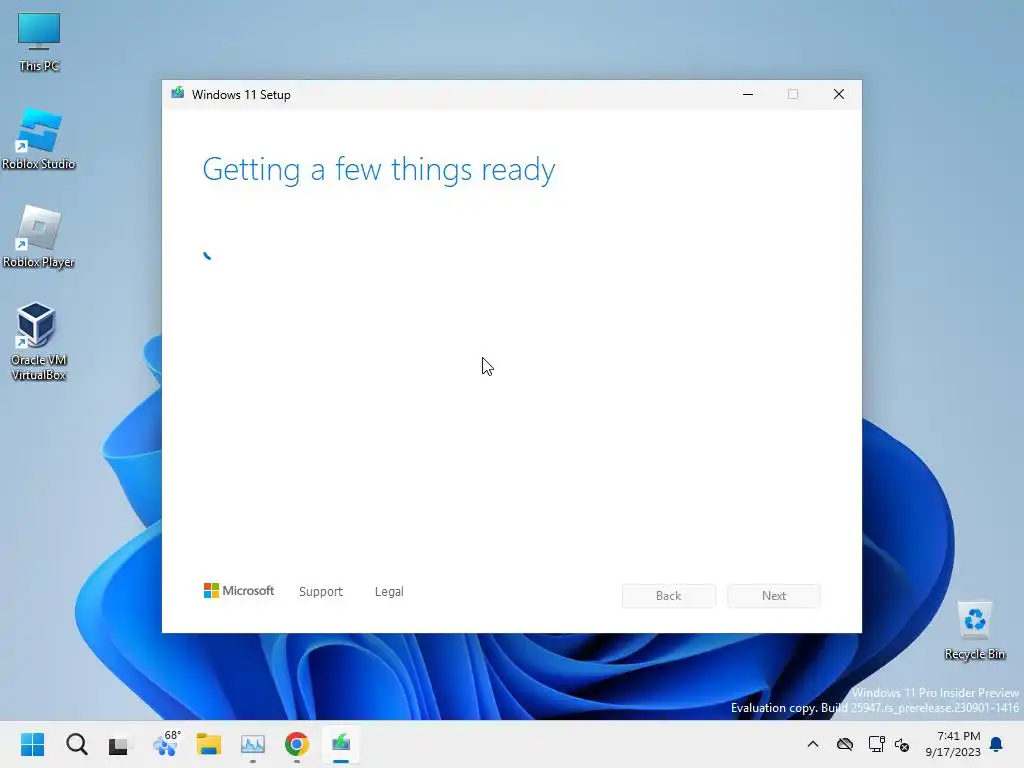This screenshot has width=1024, height=768.
Task: Open the notifications bell icon
Action: [x=997, y=744]
